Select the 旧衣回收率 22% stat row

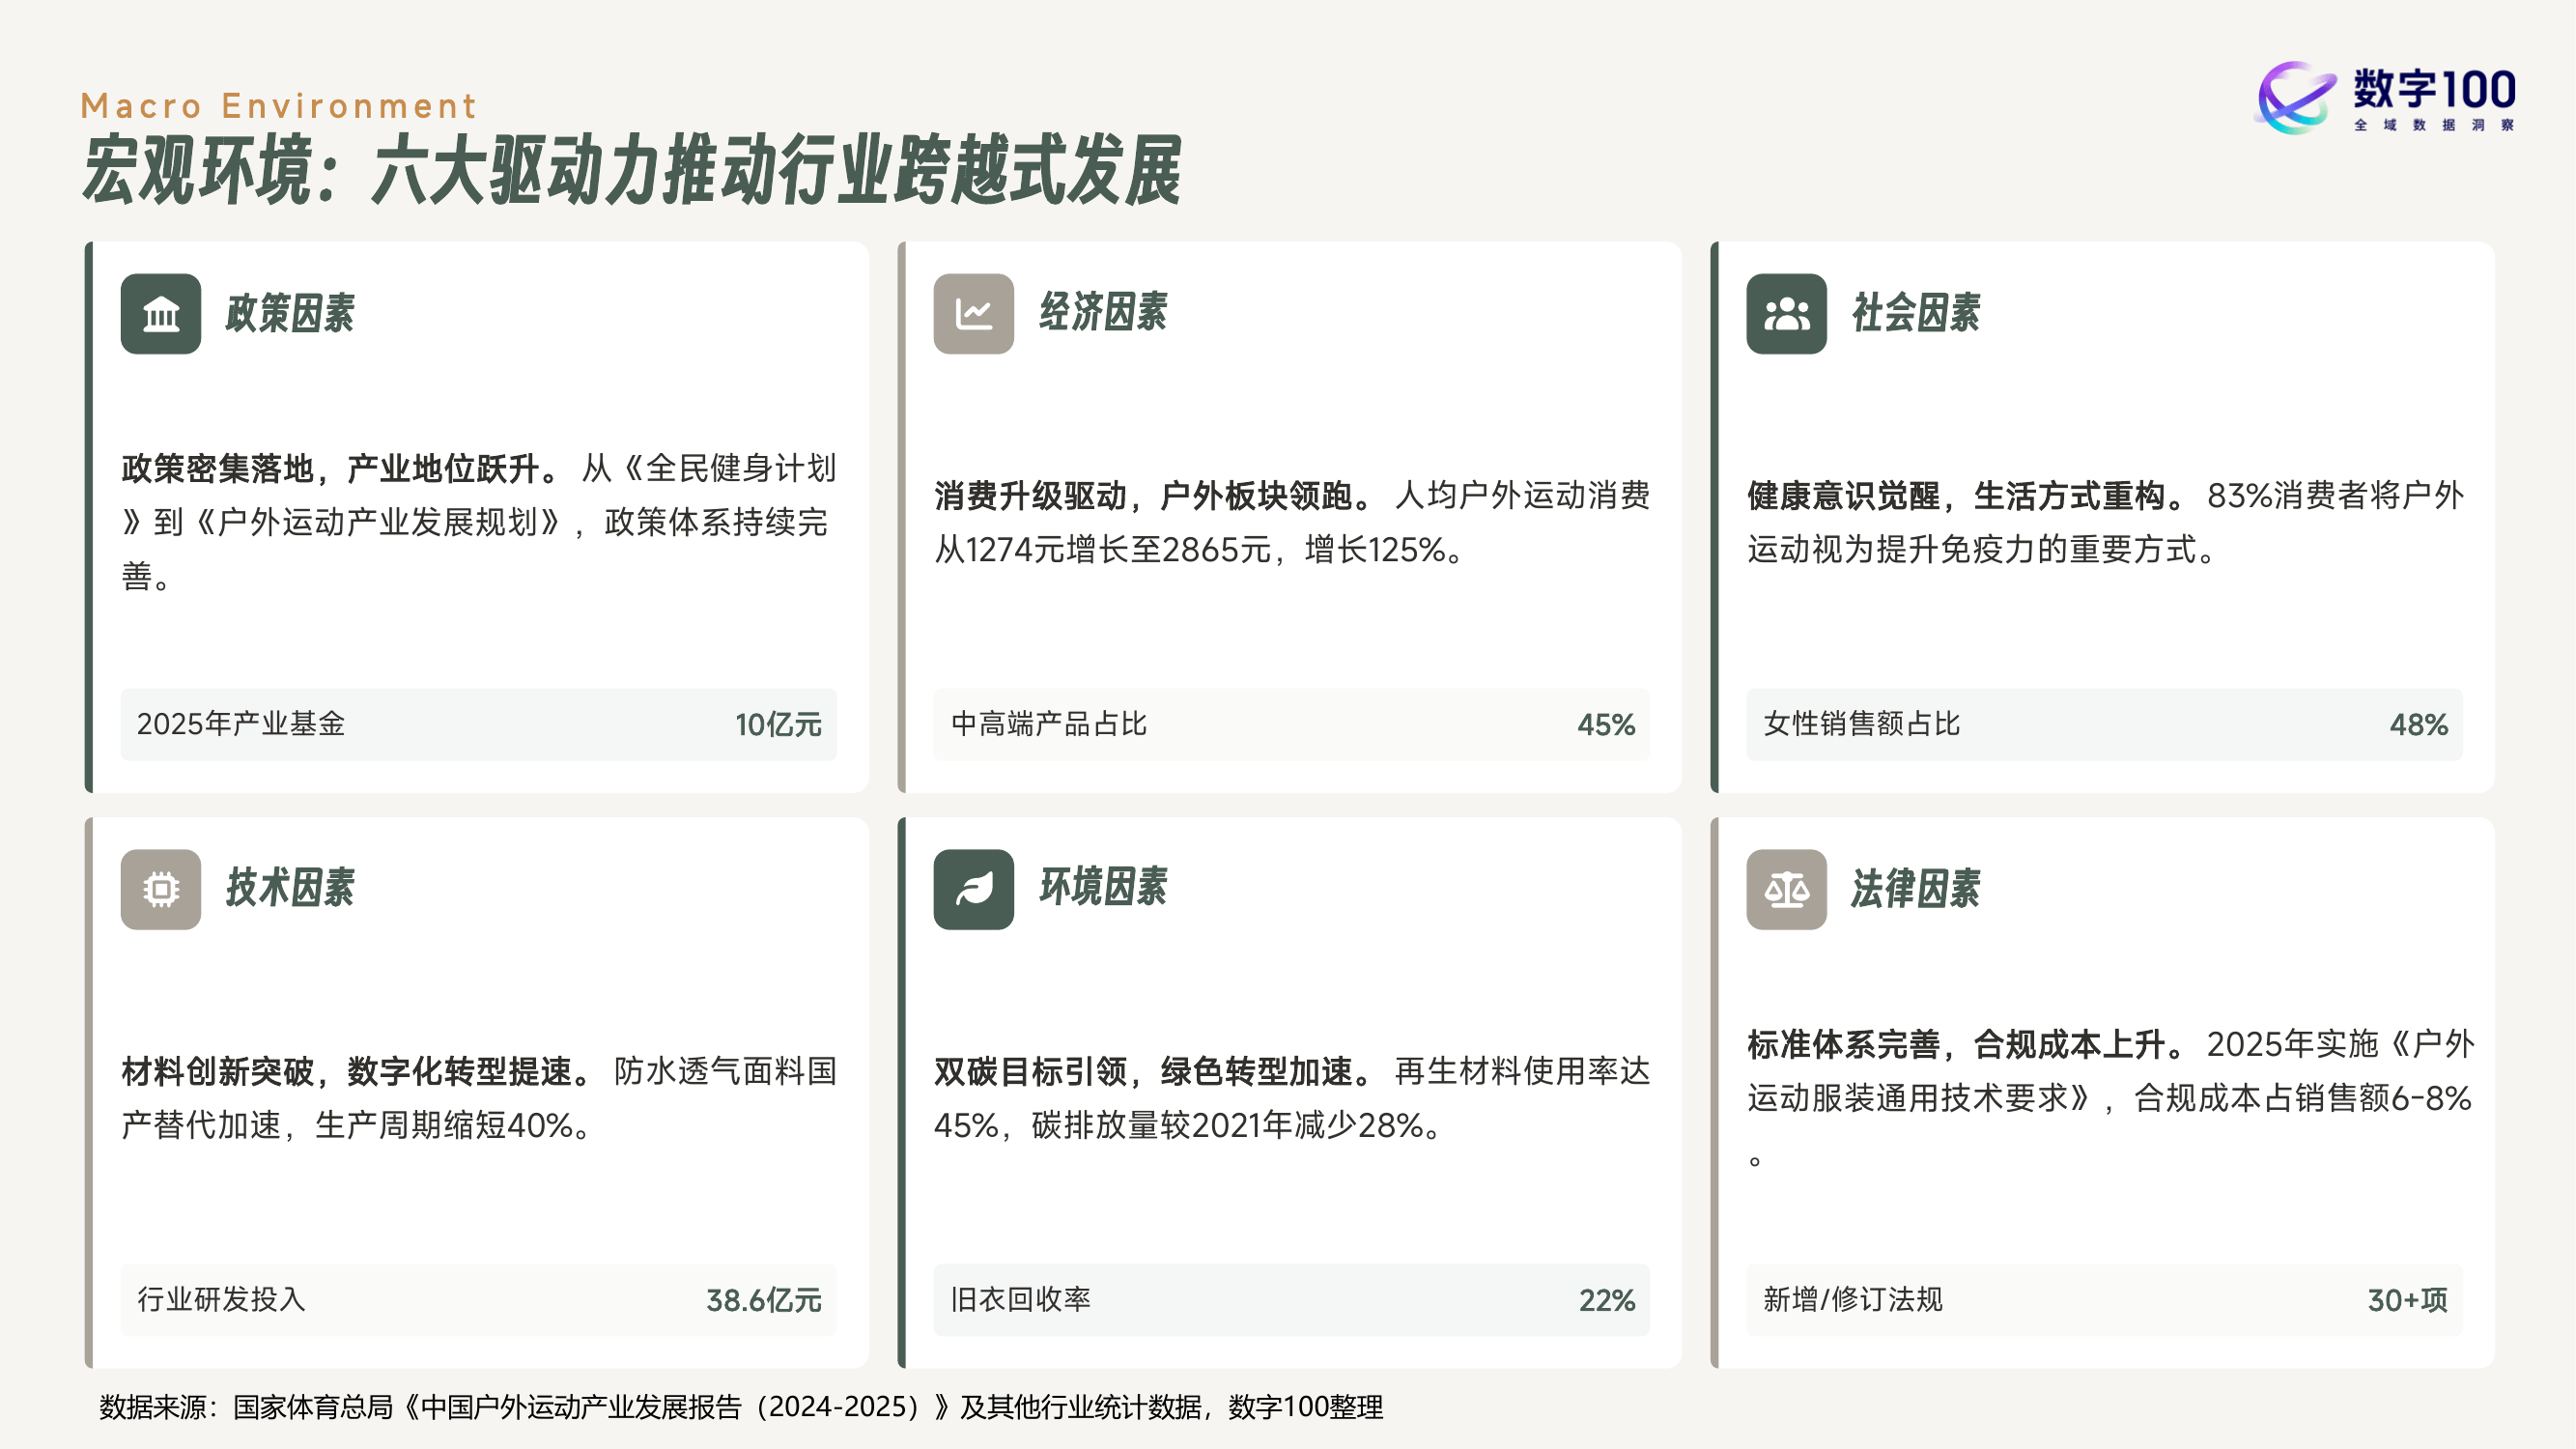tap(1291, 1299)
